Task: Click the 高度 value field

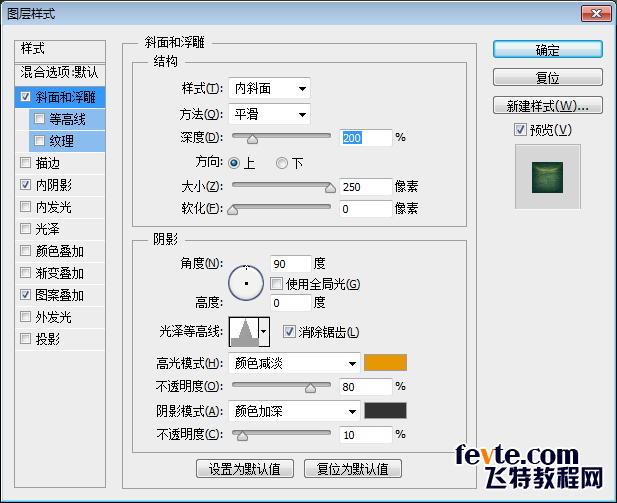Action: pos(290,303)
